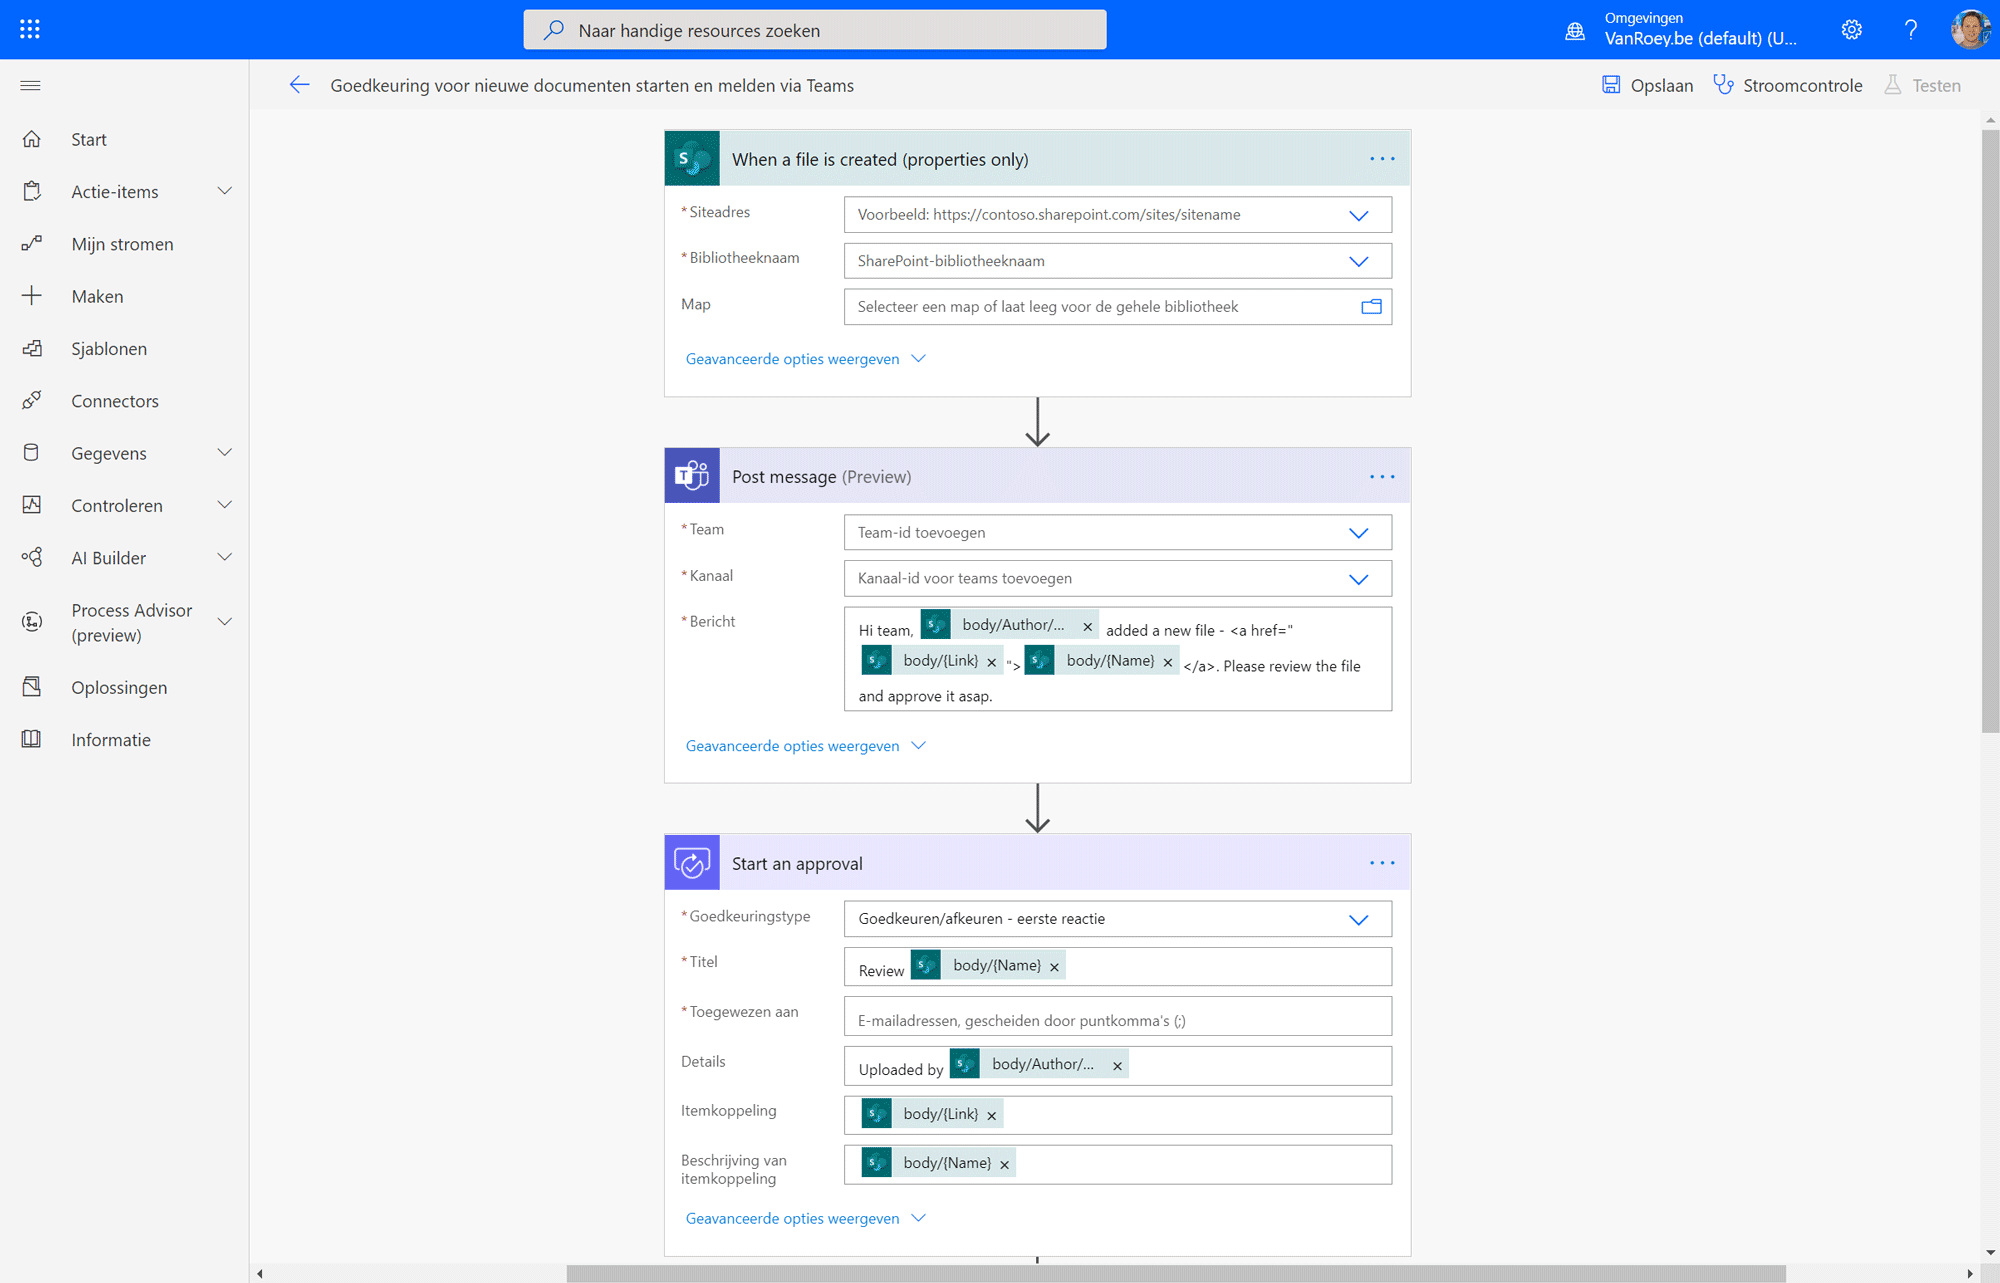Click the Teams icon on Post message card
This screenshot has height=1283, width=2000.
pos(692,476)
